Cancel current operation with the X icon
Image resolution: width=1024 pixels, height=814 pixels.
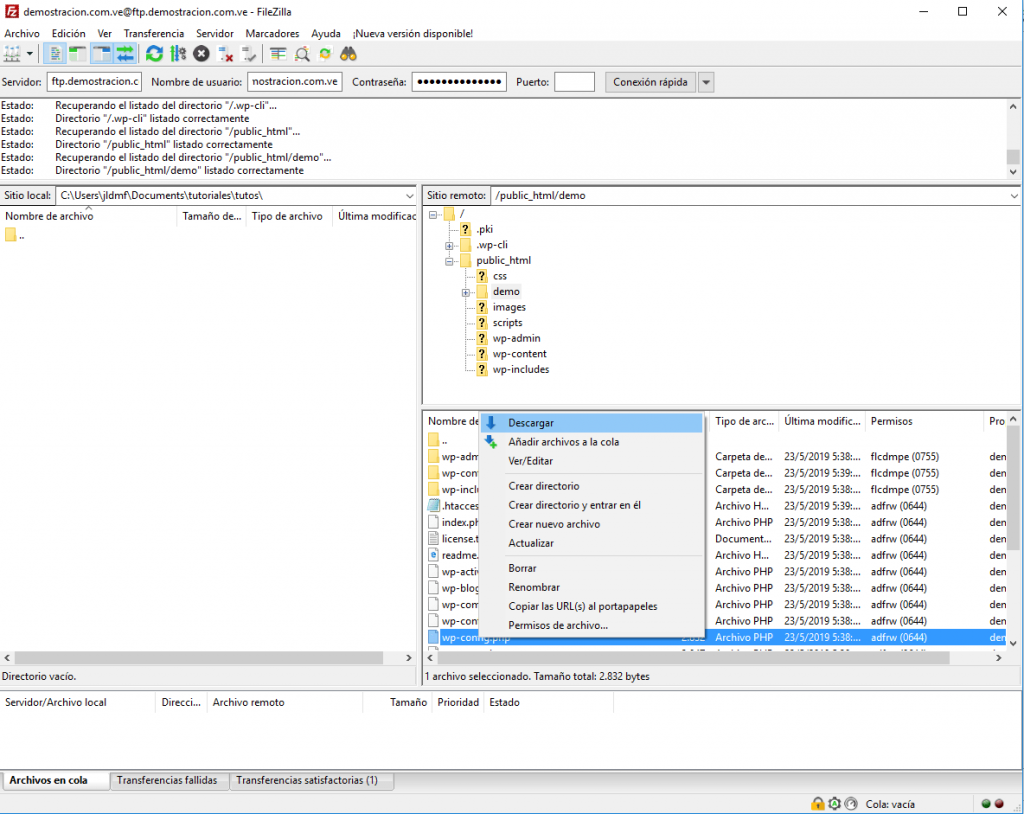[x=202, y=54]
